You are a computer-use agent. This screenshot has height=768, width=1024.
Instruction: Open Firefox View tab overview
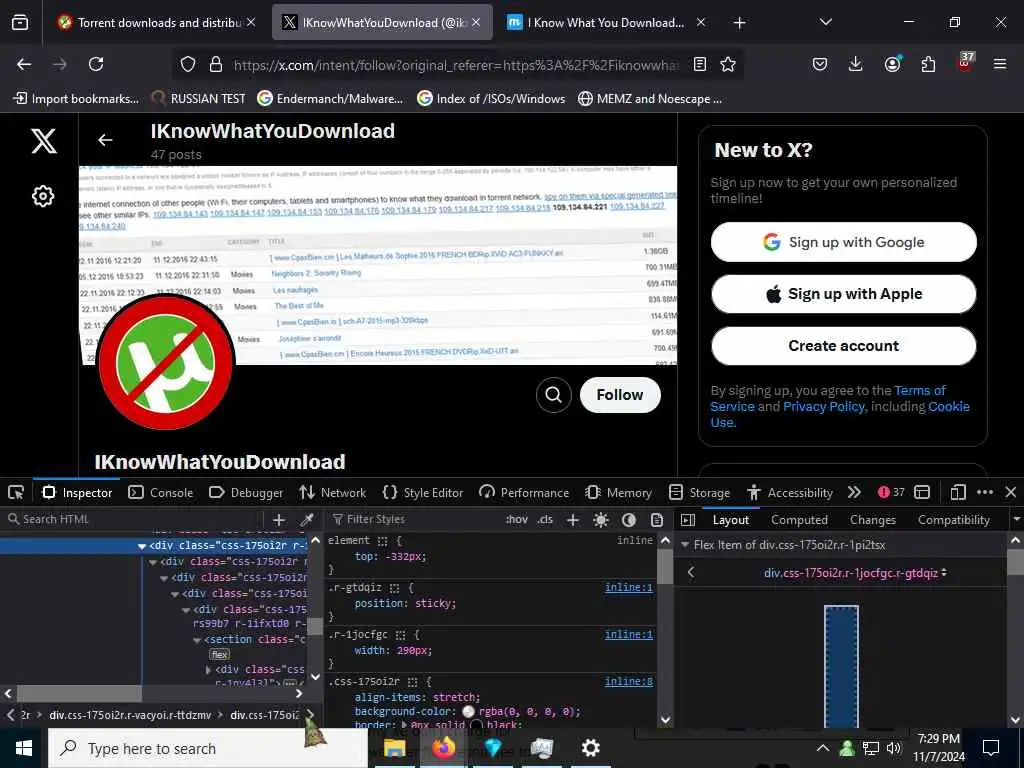(20, 22)
